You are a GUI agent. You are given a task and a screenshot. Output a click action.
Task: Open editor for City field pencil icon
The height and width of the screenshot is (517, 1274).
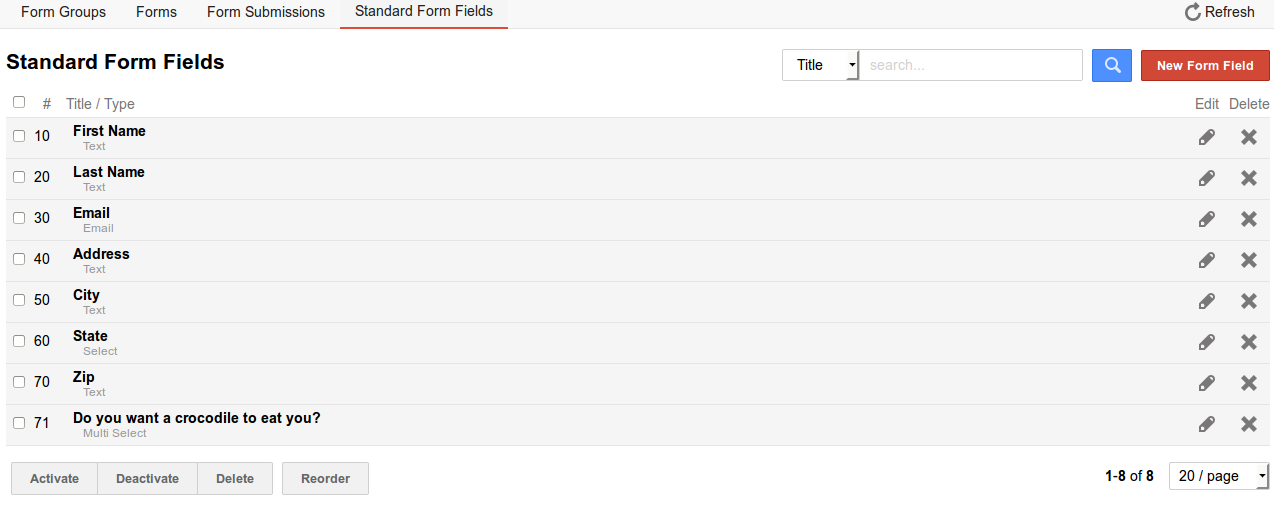[x=1207, y=301]
